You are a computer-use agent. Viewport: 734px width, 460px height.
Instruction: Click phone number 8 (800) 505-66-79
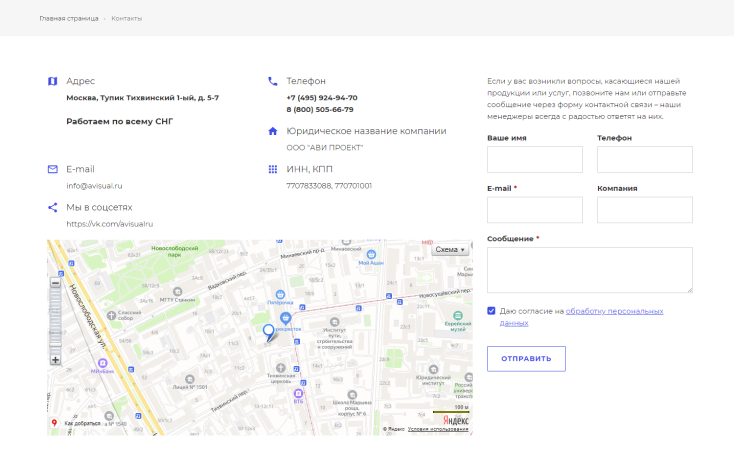click(x=320, y=110)
